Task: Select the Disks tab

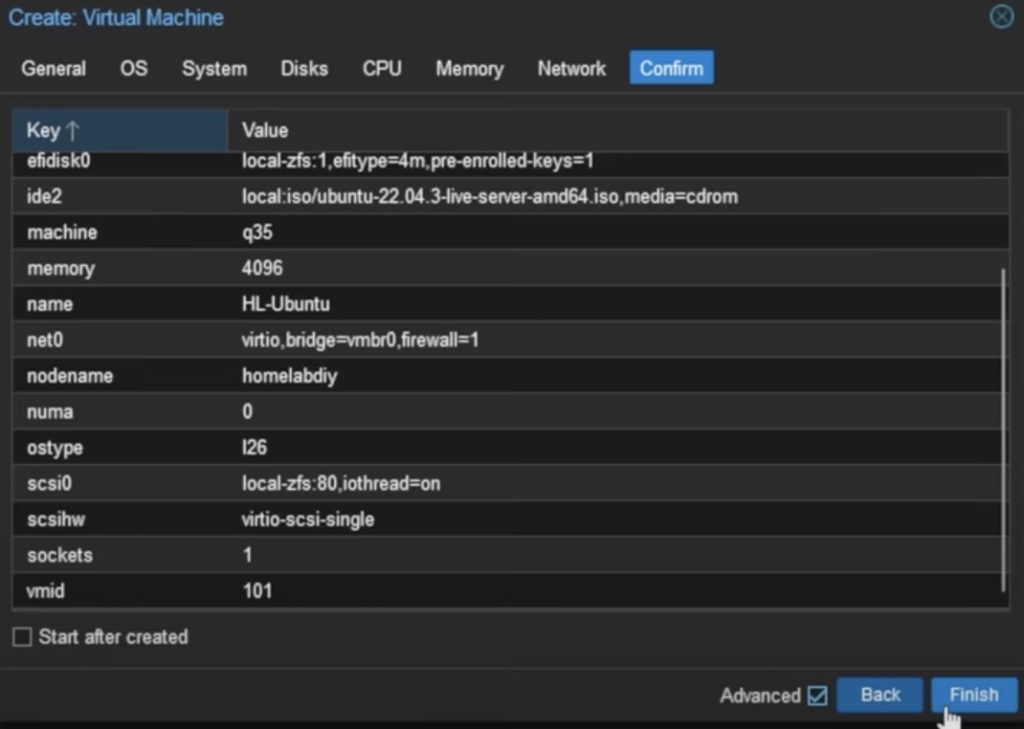Action: [x=304, y=69]
